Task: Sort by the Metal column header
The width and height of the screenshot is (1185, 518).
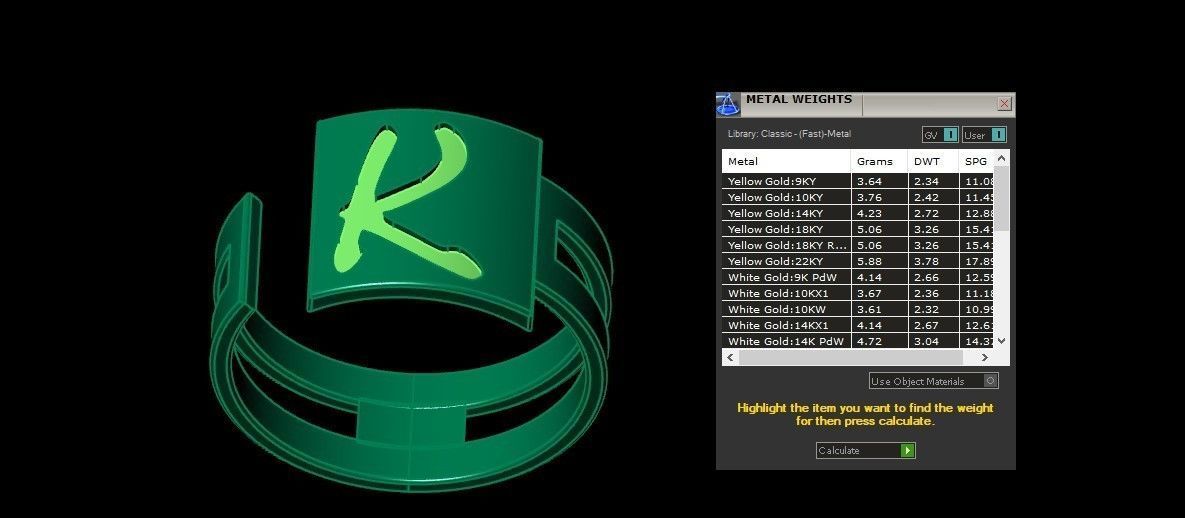Action: click(x=786, y=161)
